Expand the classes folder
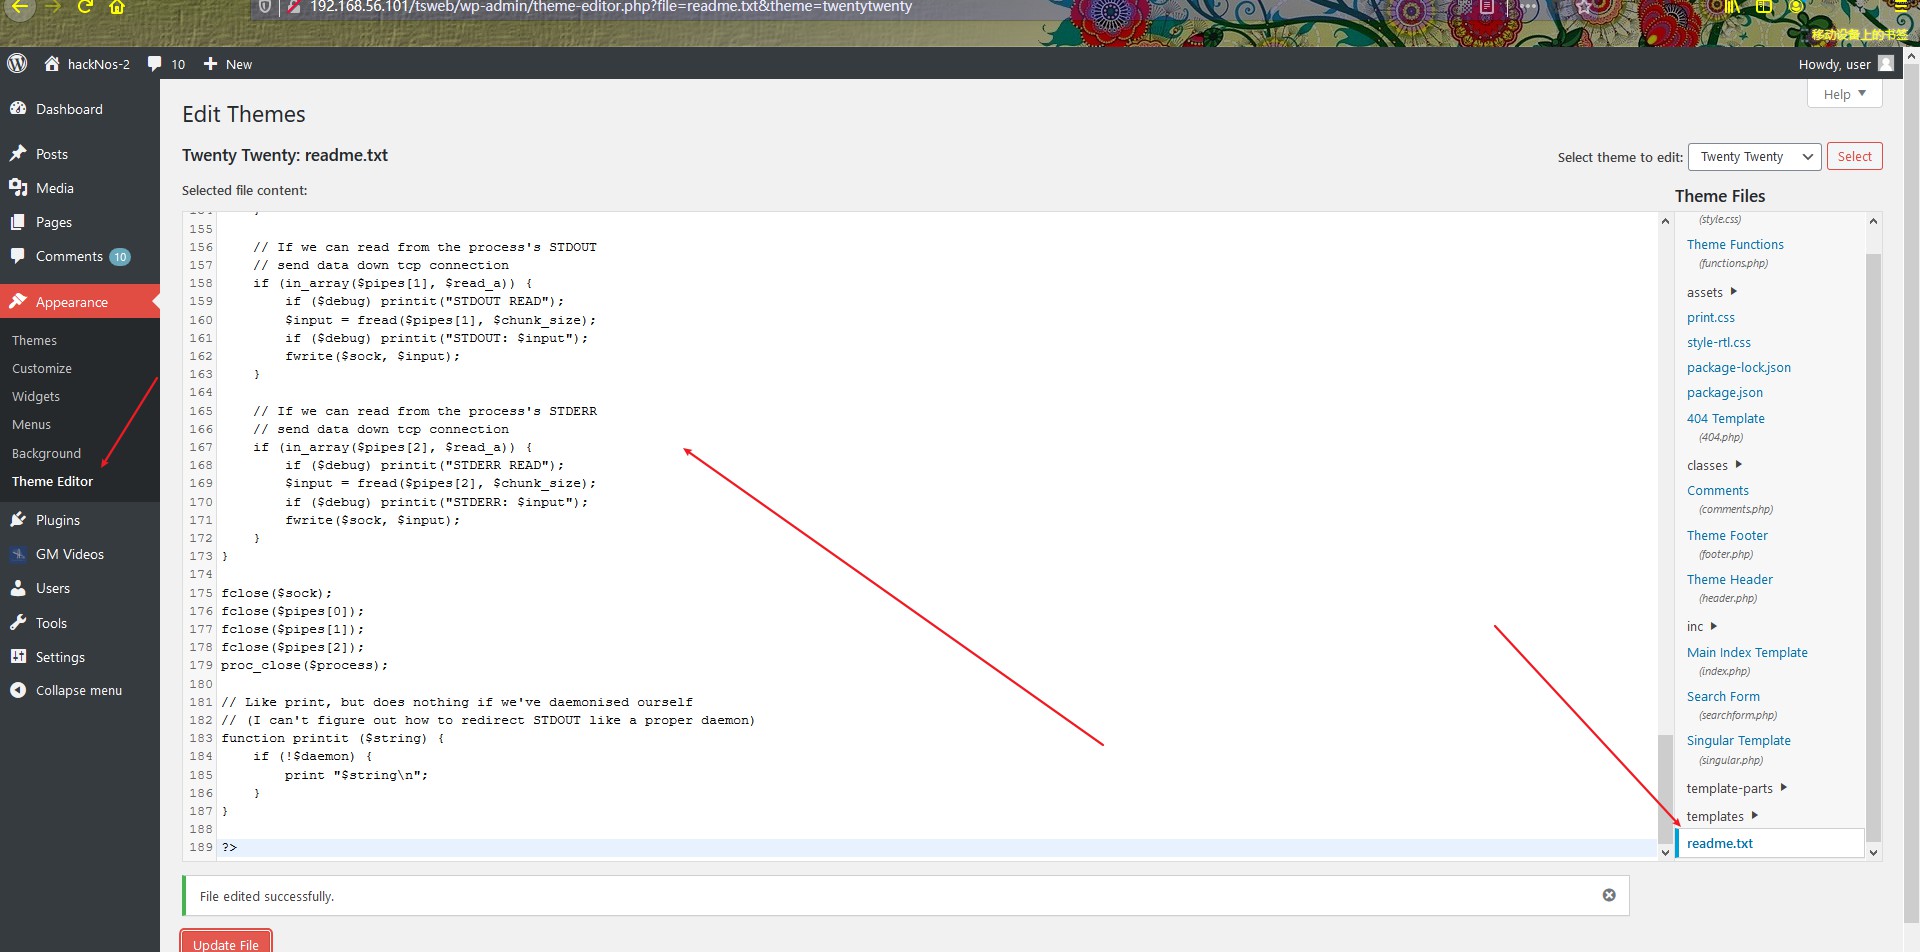1920x952 pixels. [1714, 465]
